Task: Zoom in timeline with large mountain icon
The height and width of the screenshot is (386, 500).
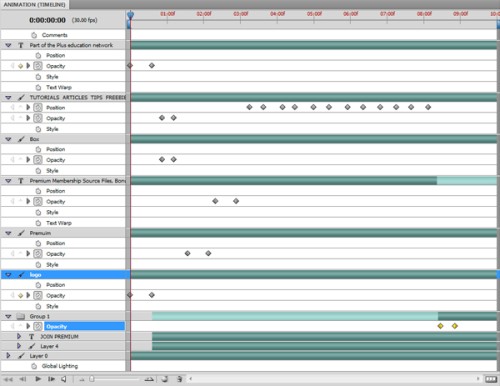Action: (149, 379)
